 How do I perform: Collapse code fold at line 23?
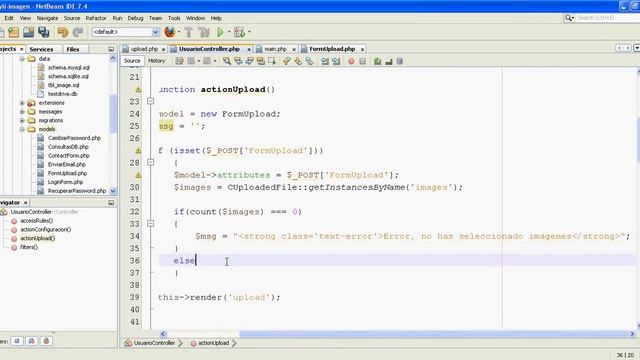pos(150,101)
